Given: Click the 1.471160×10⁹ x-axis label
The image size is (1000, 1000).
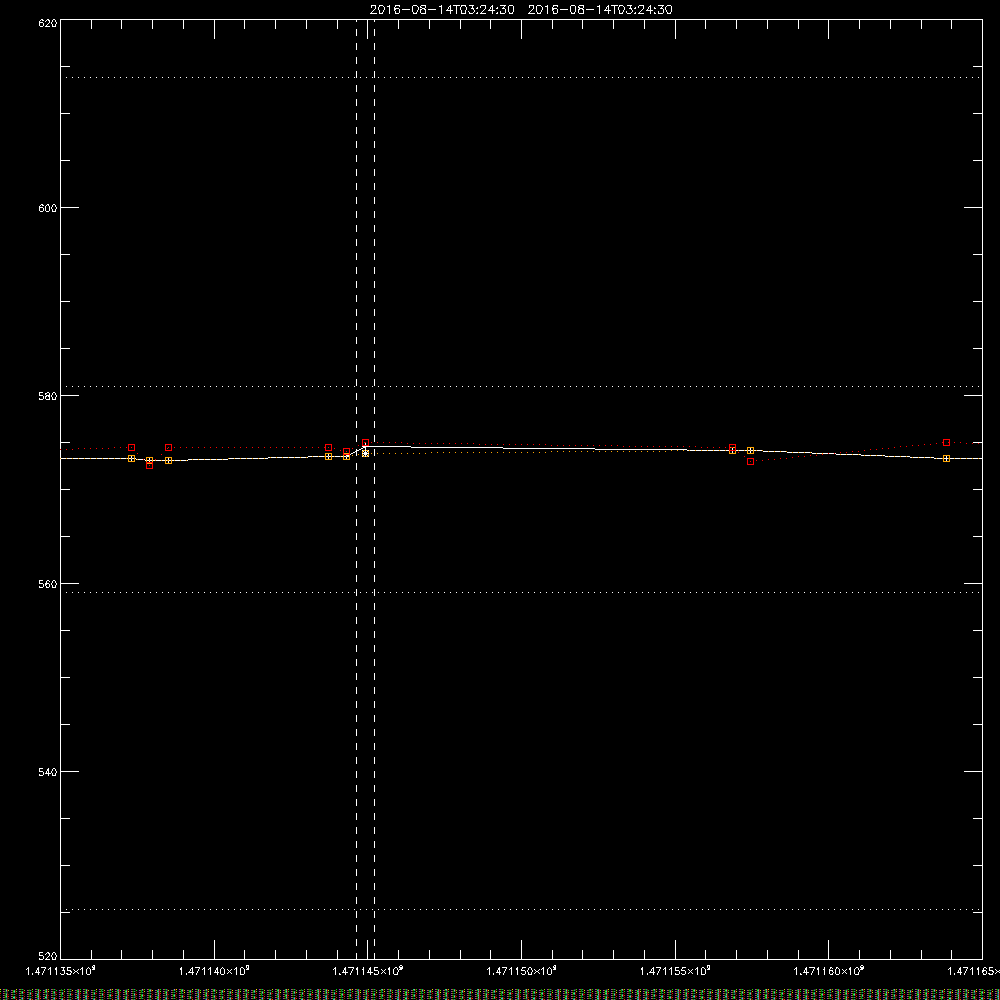Looking at the screenshot, I should tap(829, 971).
